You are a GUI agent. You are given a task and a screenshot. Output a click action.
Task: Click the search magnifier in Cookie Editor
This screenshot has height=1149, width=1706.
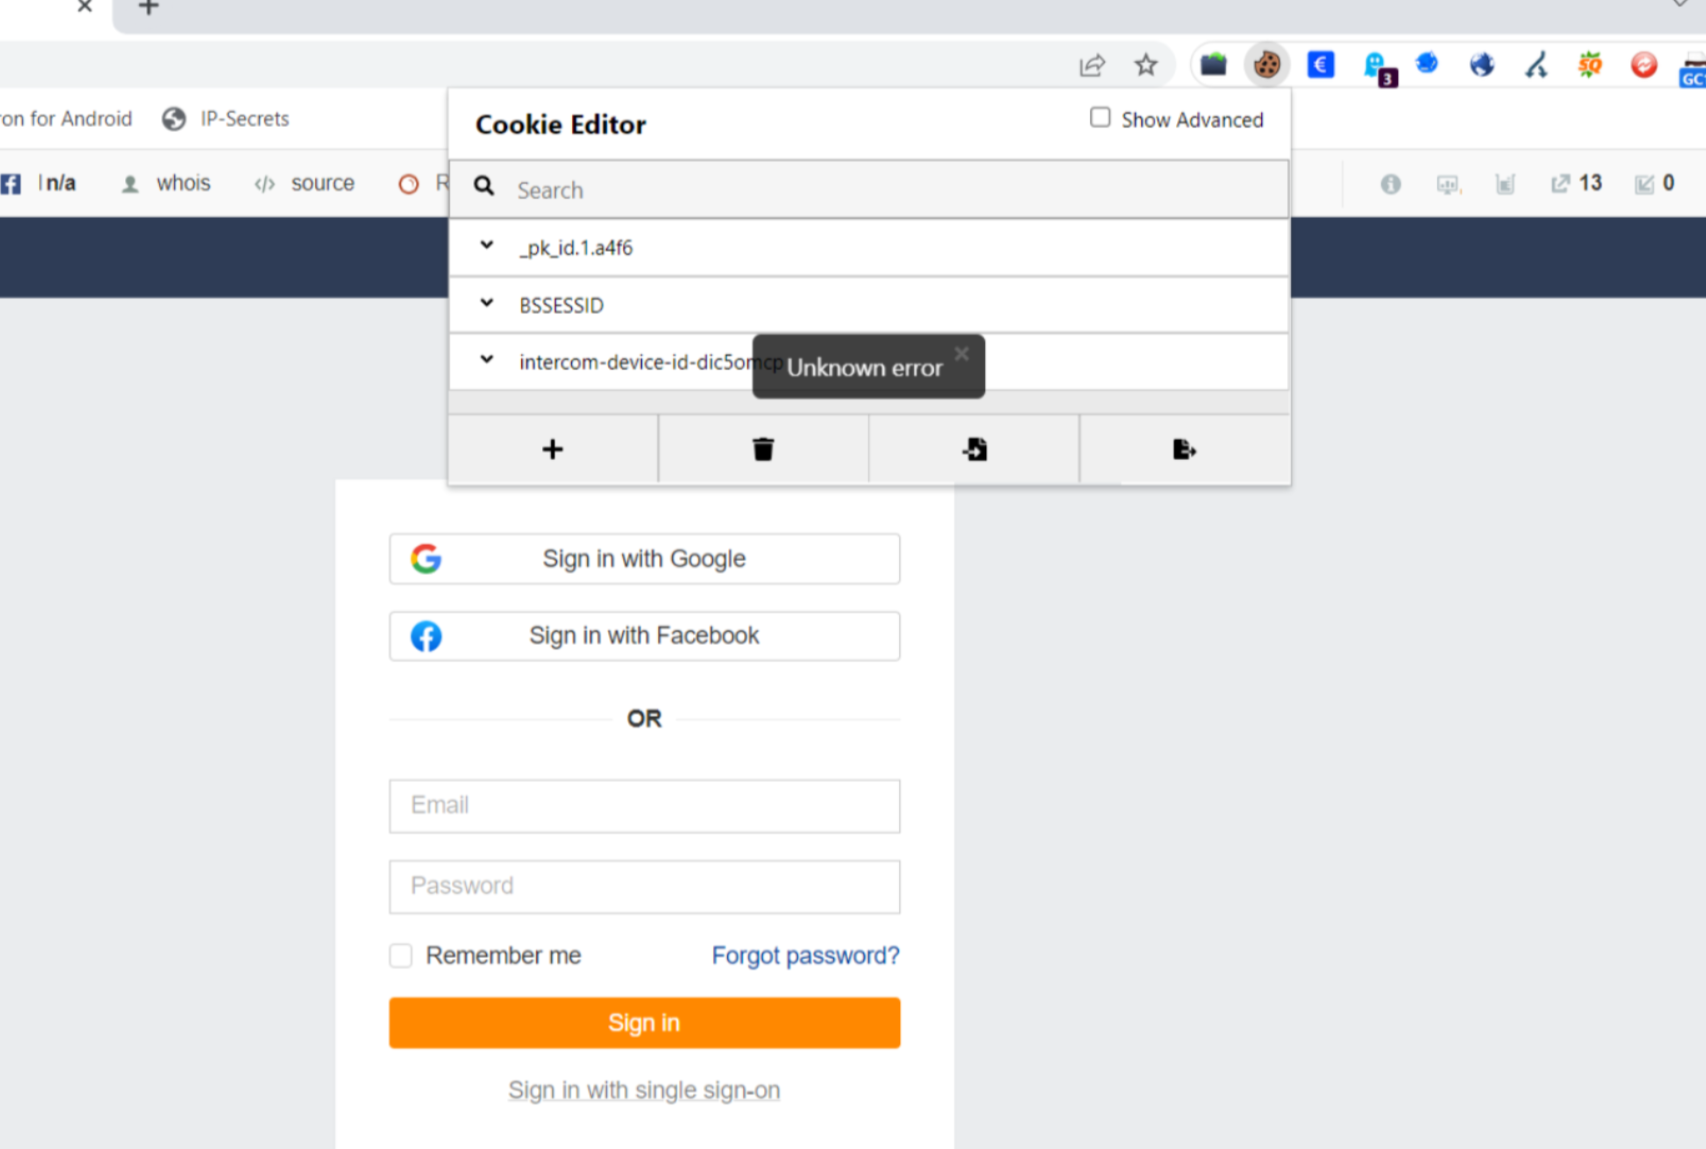[x=484, y=186]
